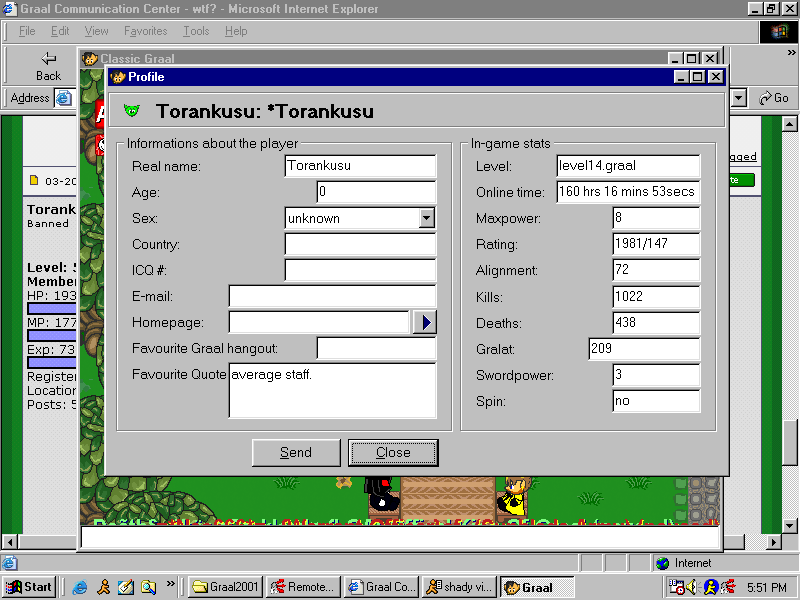Click the Swordpower value field
The height and width of the screenshot is (600, 800).
656,375
